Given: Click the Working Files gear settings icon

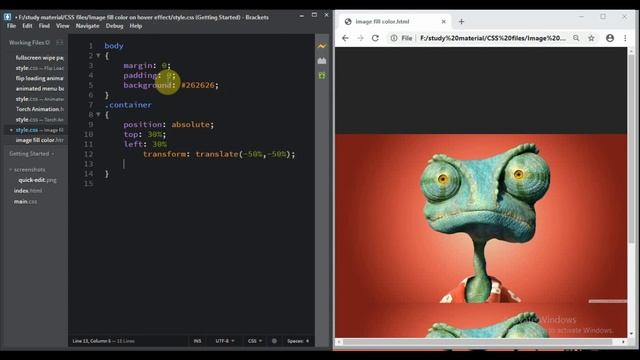Looking at the screenshot, I should pyautogui.click(x=48, y=42).
